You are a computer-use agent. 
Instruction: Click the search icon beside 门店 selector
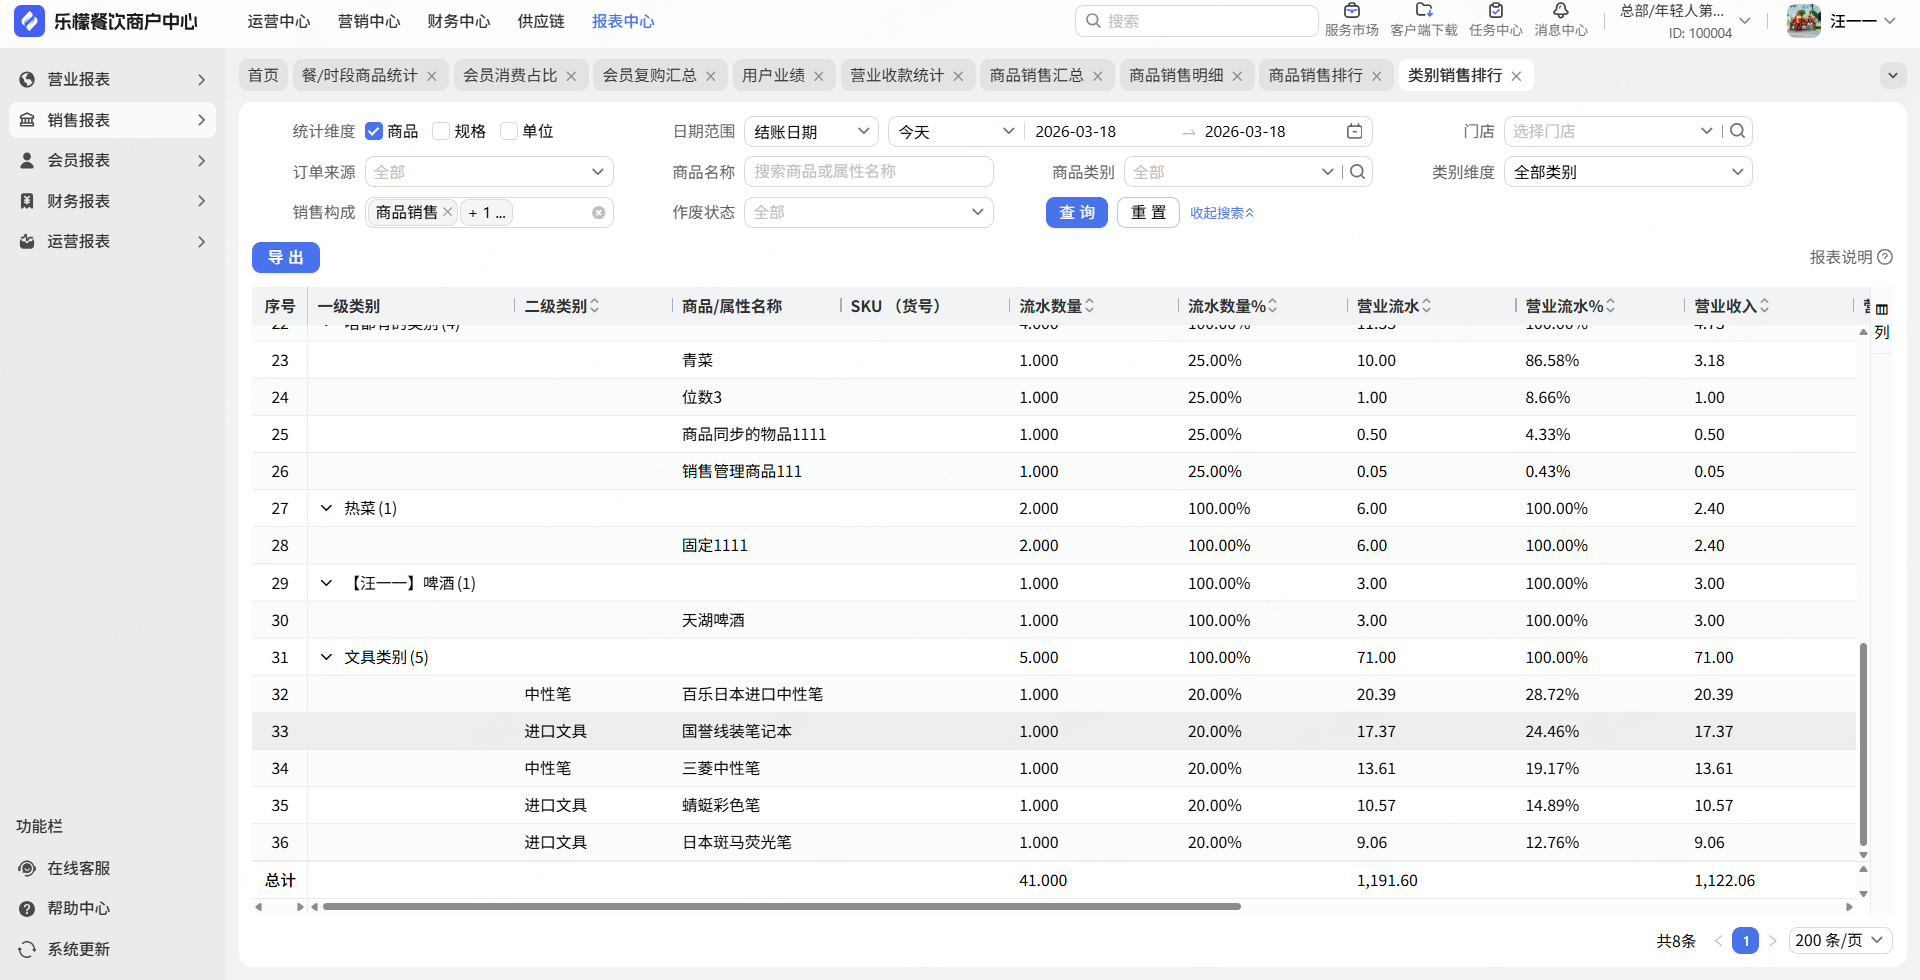point(1738,131)
